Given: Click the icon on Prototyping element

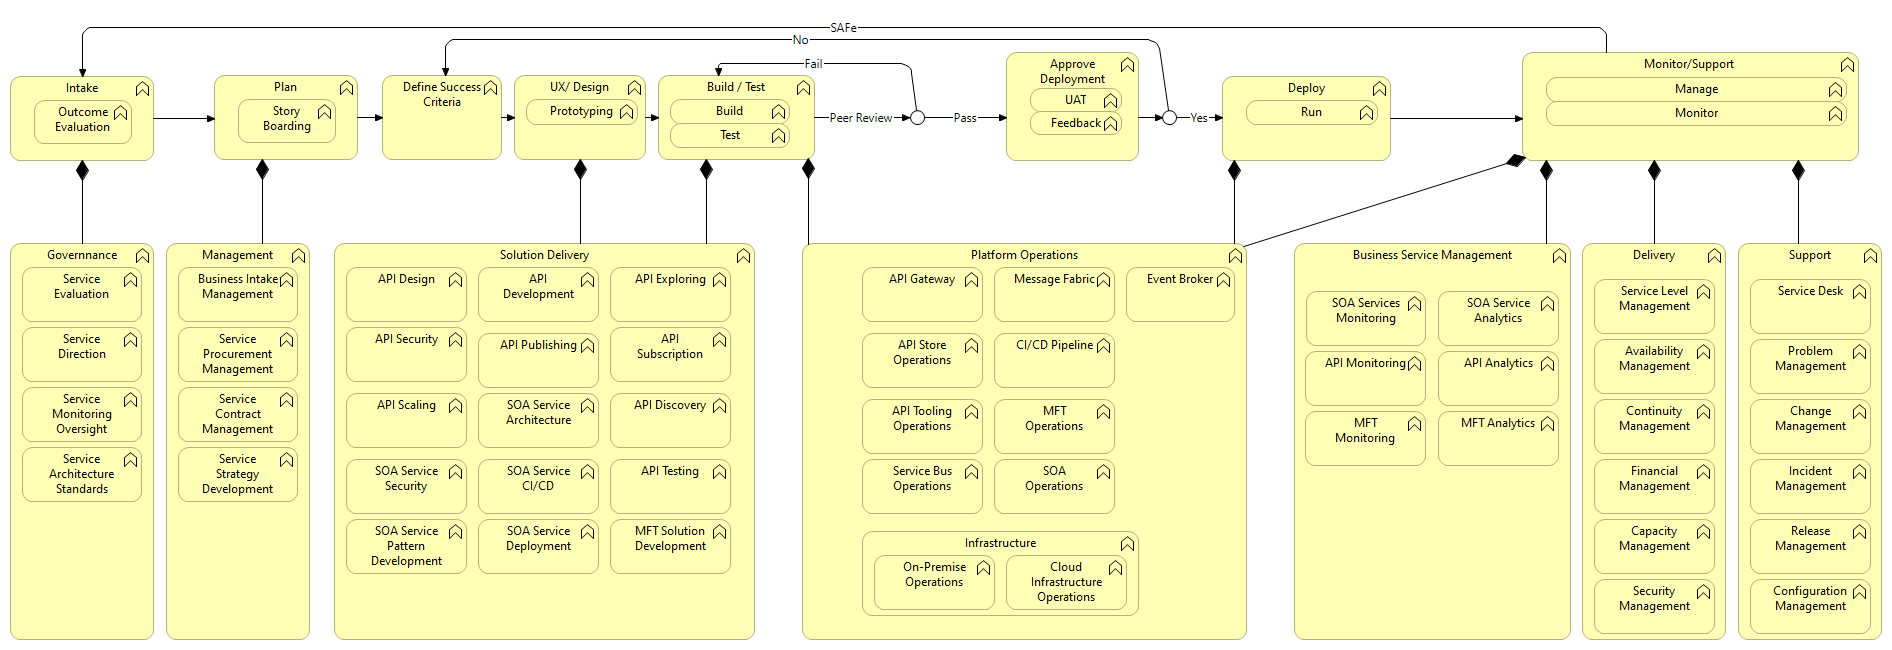Looking at the screenshot, I should pos(626,112).
